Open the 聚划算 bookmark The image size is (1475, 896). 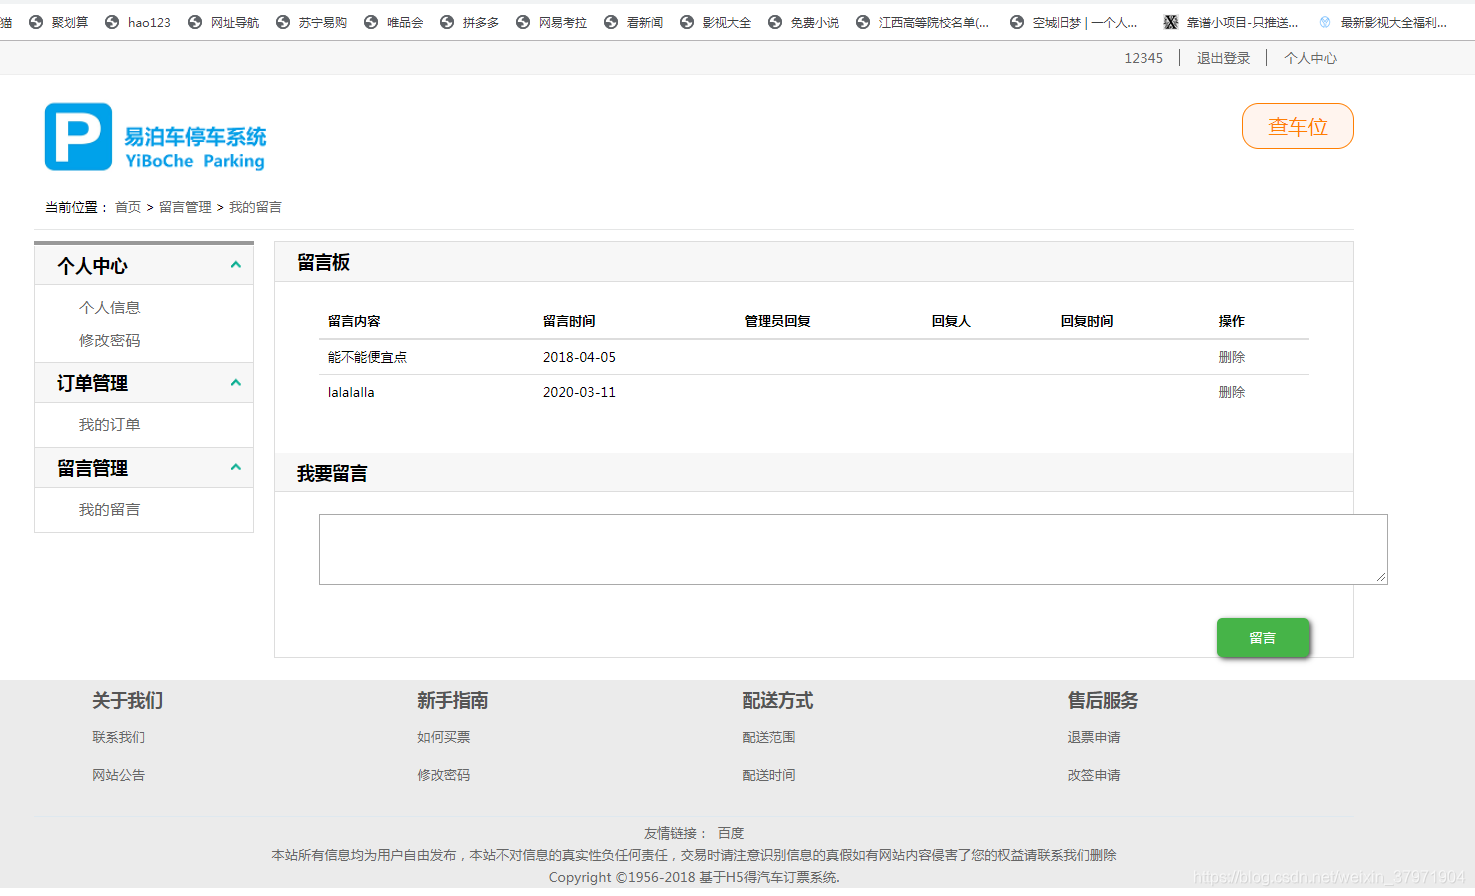pyautogui.click(x=59, y=22)
